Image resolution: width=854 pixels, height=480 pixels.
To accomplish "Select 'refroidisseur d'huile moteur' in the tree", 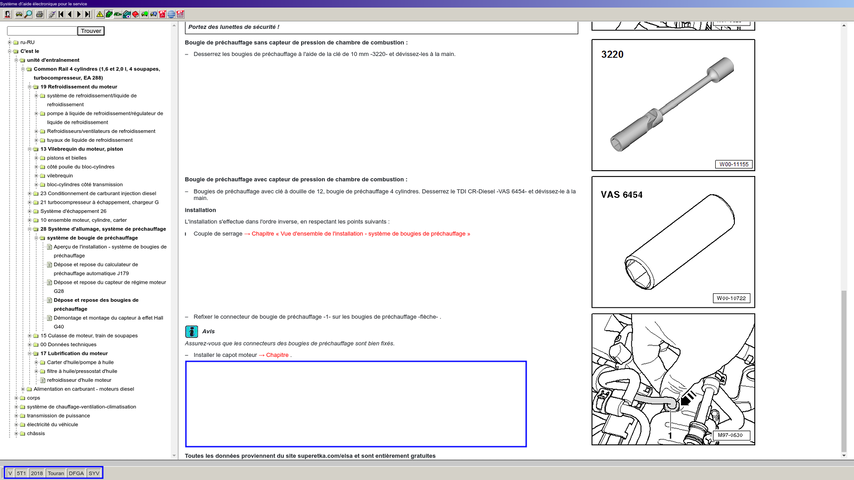I will 78,380.
